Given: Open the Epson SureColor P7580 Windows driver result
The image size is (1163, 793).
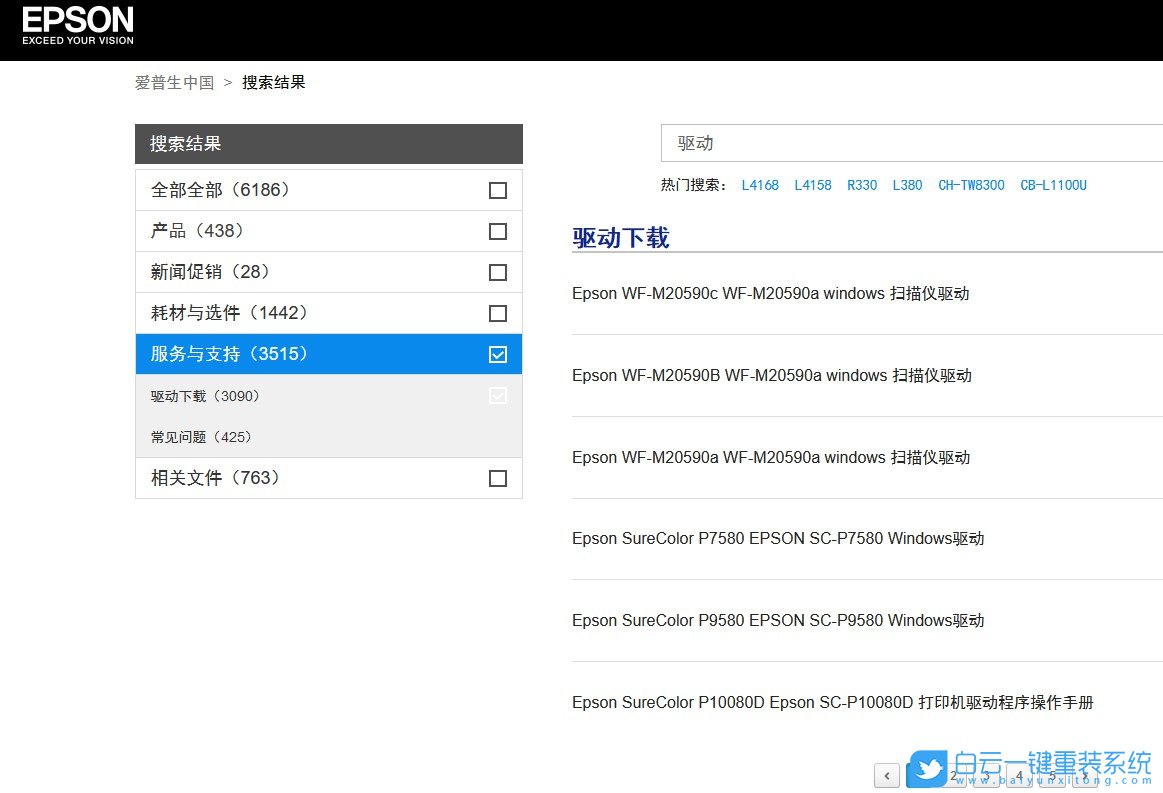Looking at the screenshot, I should coord(778,538).
